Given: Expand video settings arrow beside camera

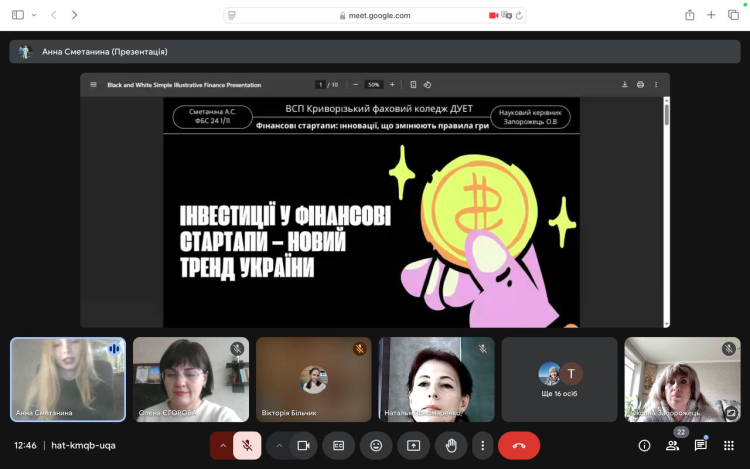Looking at the screenshot, I should pos(279,445).
